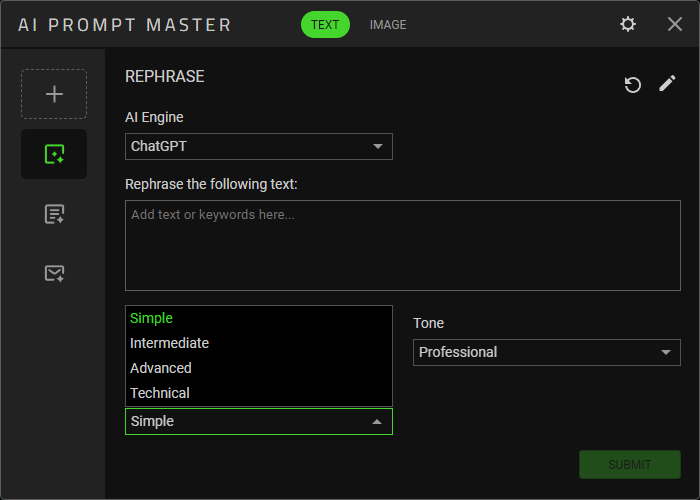The image size is (700, 500).
Task: Click the edit pencil icon
Action: tap(667, 84)
